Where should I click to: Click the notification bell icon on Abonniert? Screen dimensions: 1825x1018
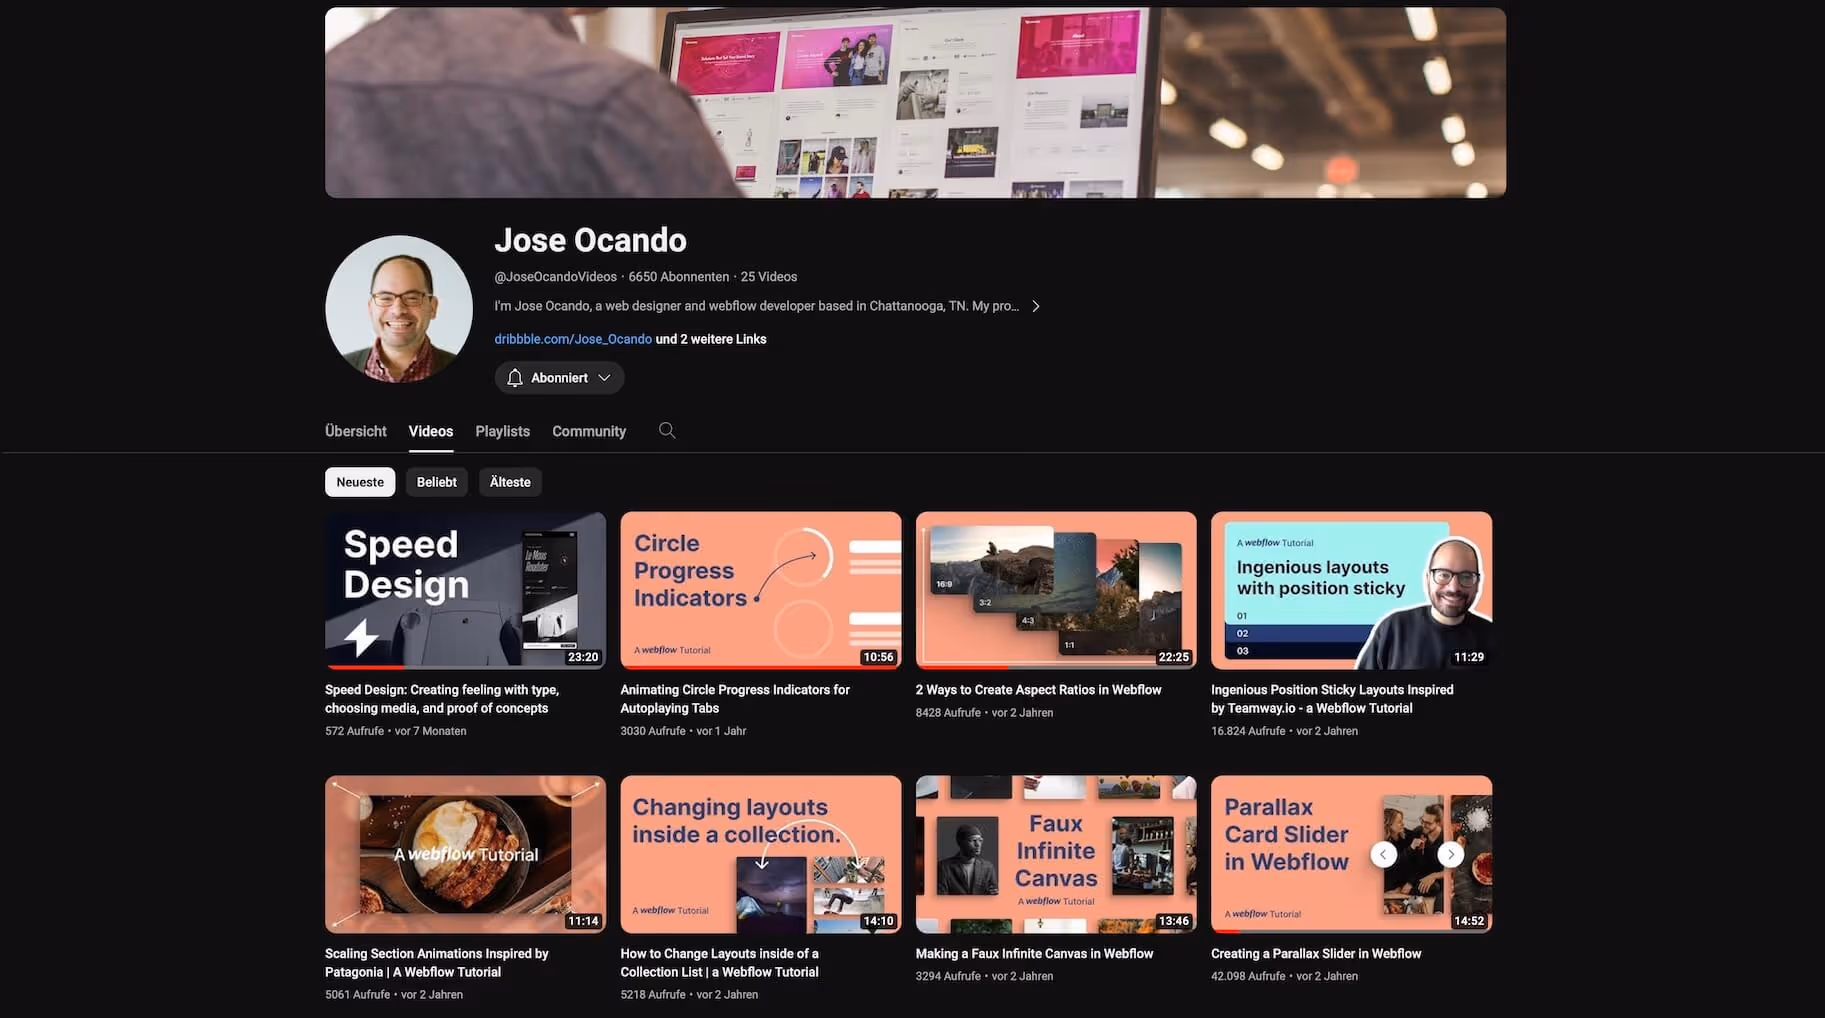[515, 378]
